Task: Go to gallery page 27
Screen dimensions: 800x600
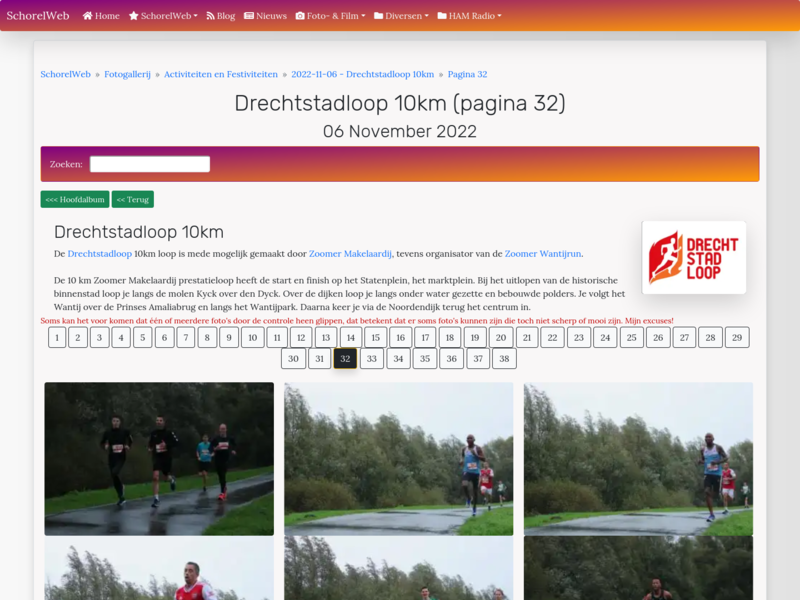Action: [x=684, y=337]
